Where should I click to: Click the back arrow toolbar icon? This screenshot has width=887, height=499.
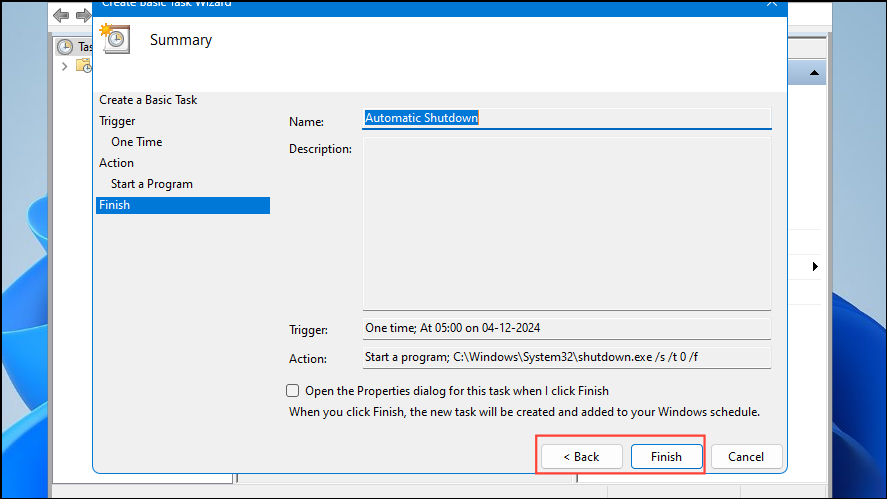coord(62,16)
